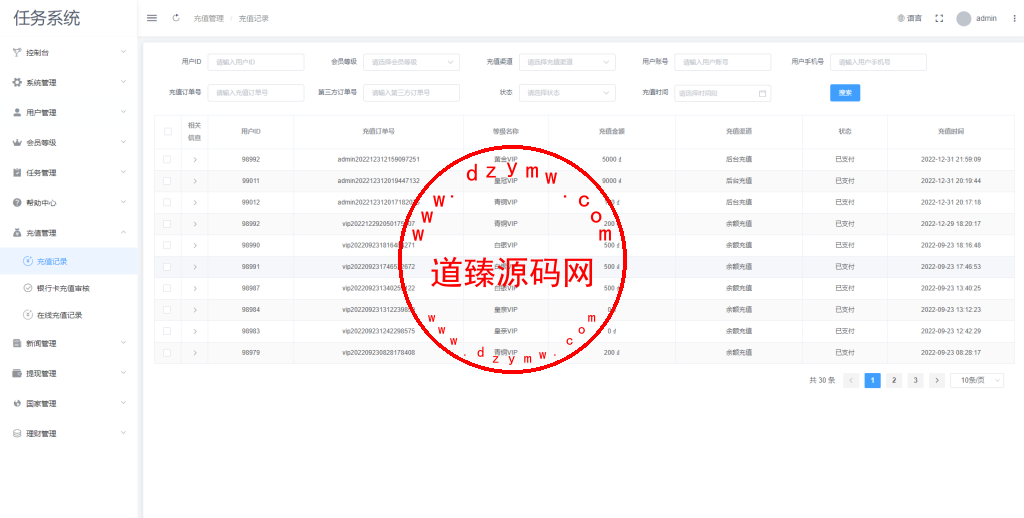Check the row dated 2022-12-29 18:20:17
The width and height of the screenshot is (1024, 518).
pyautogui.click(x=167, y=224)
